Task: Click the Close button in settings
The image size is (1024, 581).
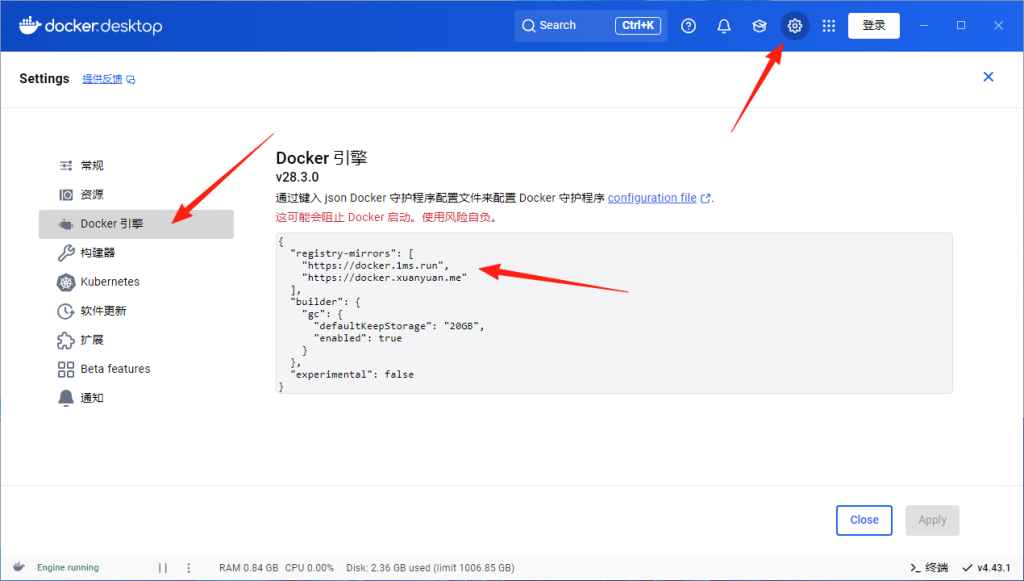Action: click(x=863, y=520)
